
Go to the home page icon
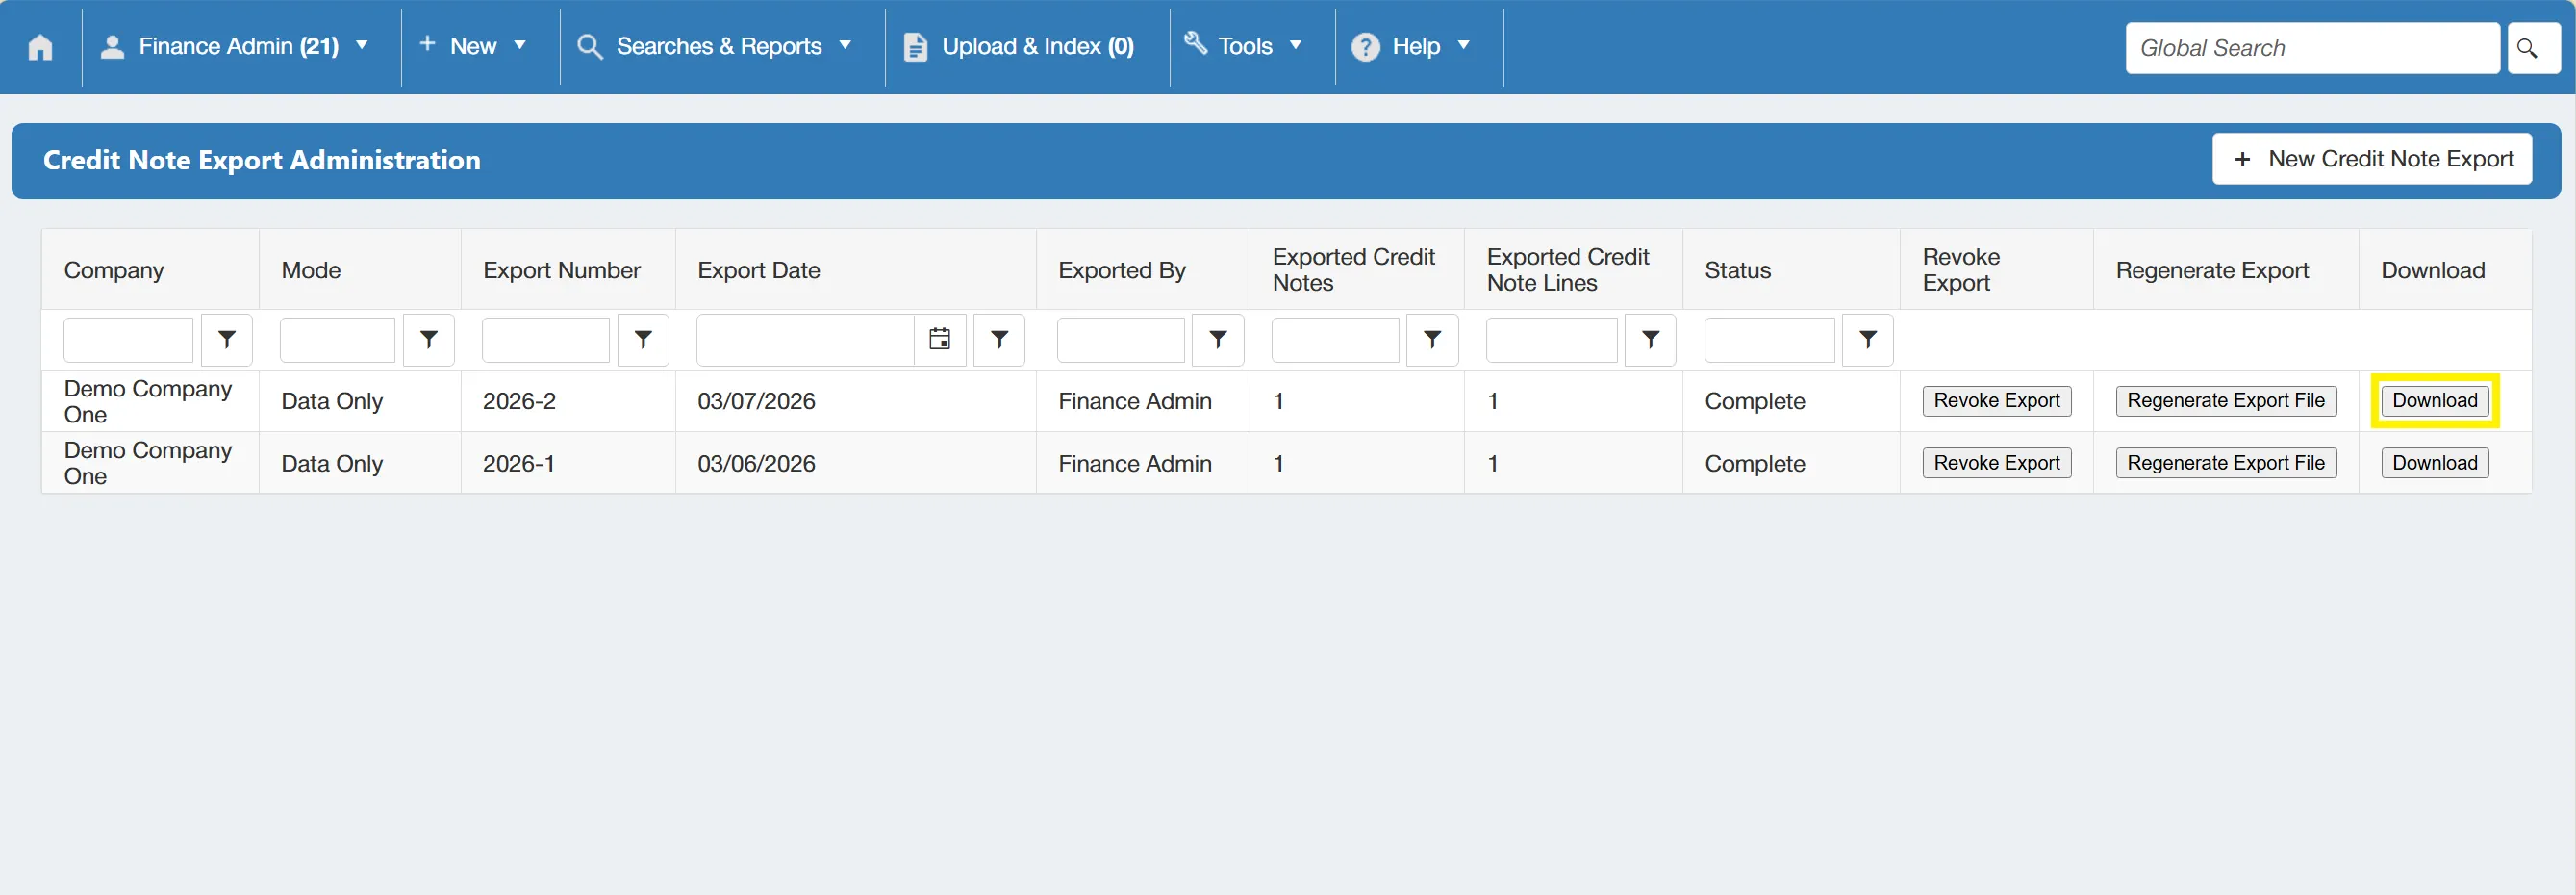pyautogui.click(x=40, y=47)
